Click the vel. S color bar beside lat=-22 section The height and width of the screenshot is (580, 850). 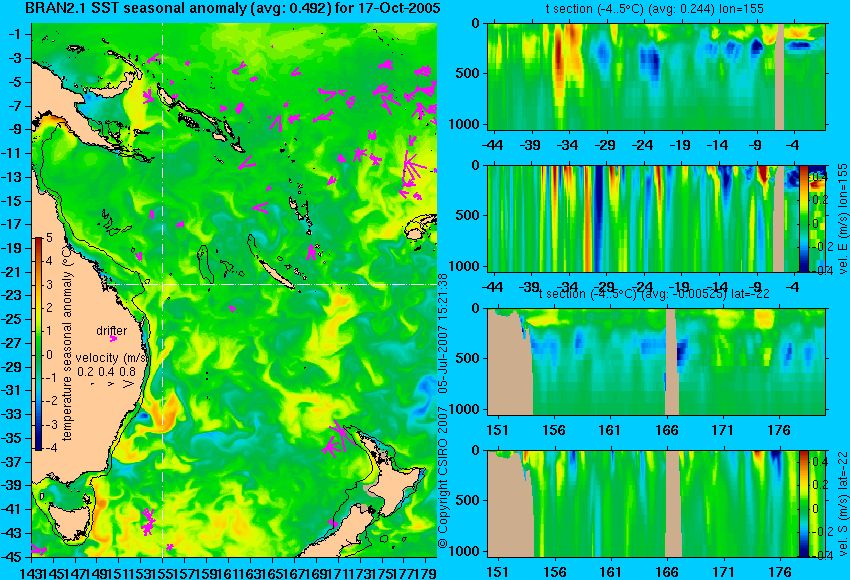click(803, 504)
